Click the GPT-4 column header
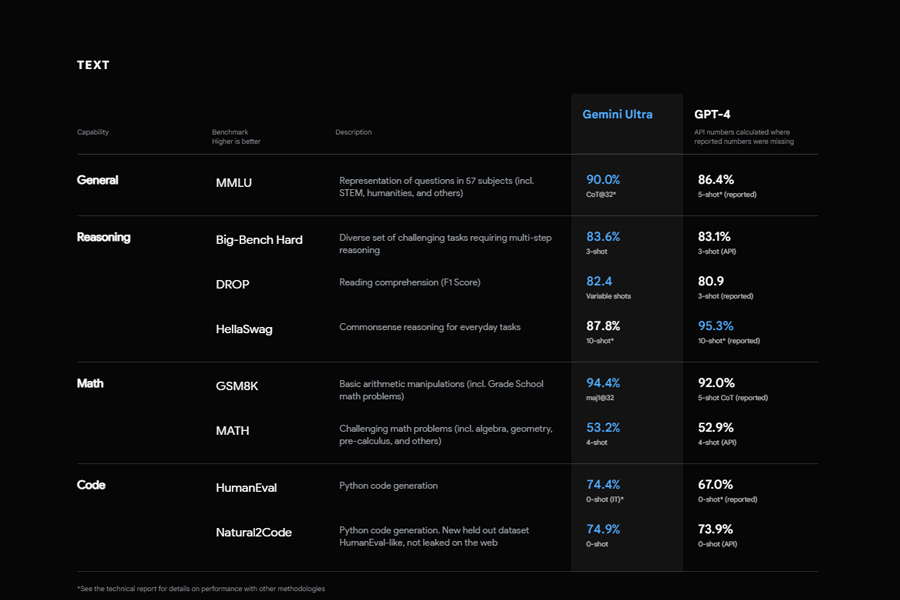 pyautogui.click(x=712, y=114)
